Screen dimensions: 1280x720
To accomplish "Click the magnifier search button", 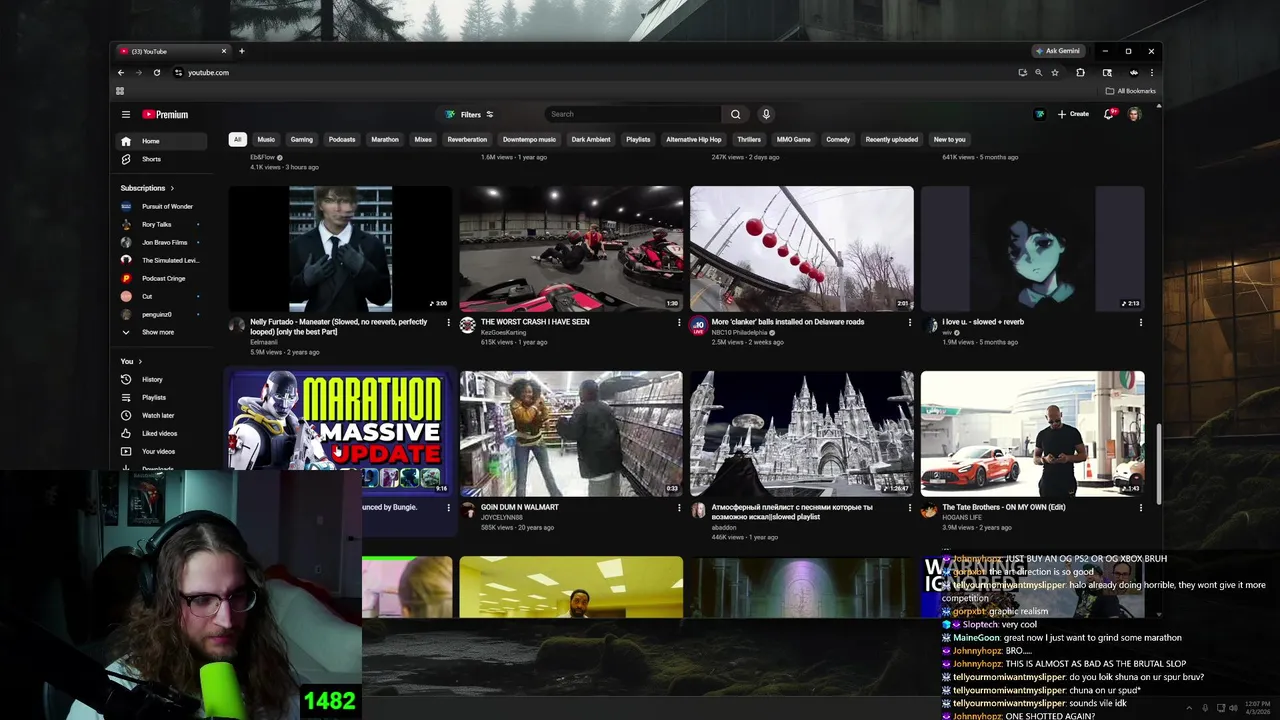I will [736, 114].
